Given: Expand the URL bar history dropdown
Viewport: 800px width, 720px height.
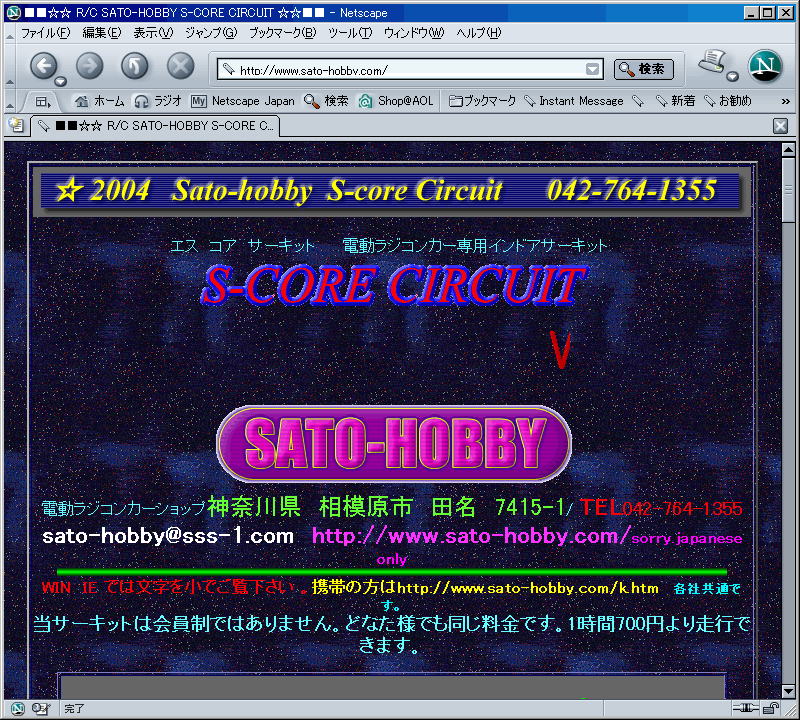Looking at the screenshot, I should (592, 69).
